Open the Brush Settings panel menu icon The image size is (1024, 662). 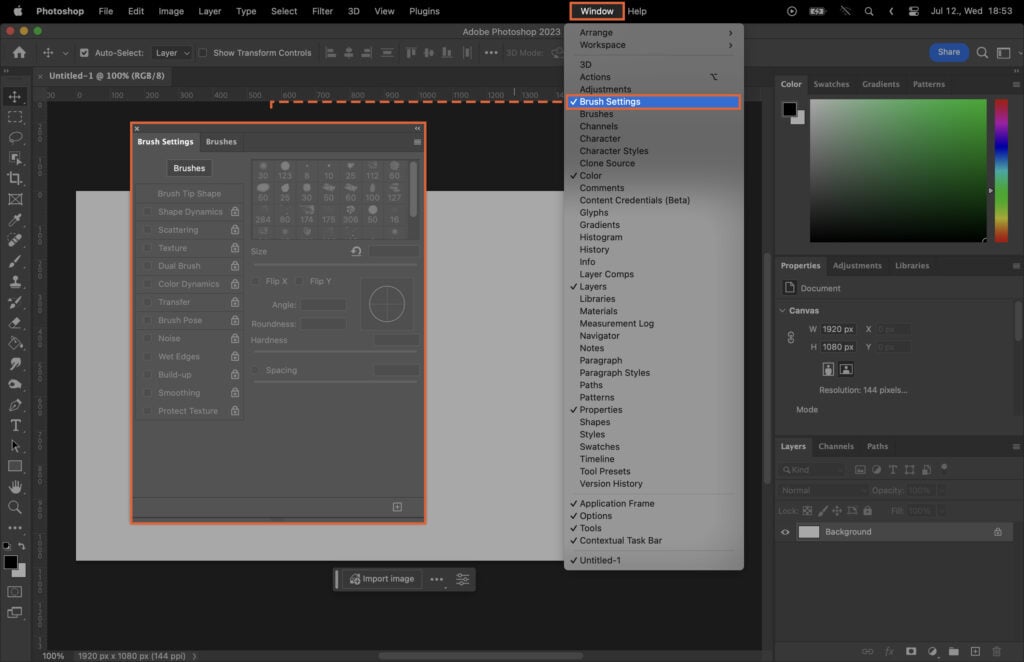point(417,142)
